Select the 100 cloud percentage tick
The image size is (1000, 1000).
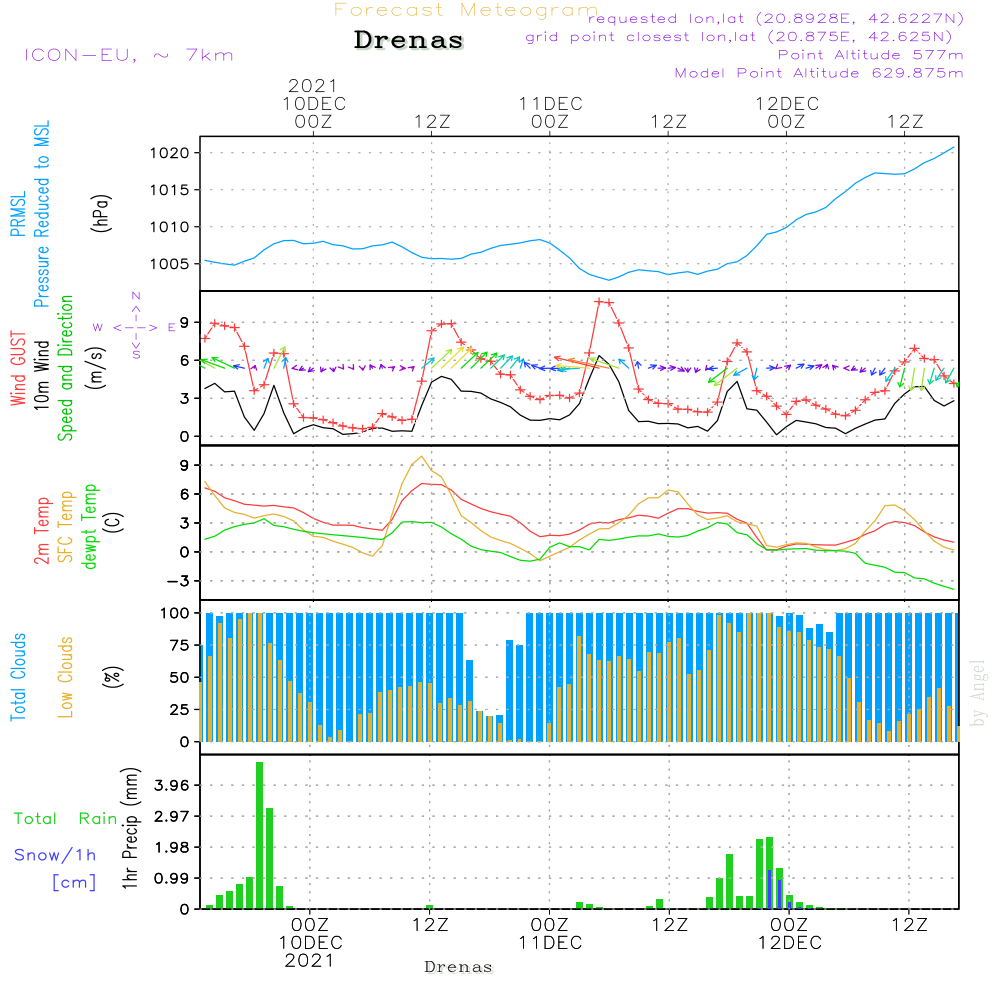175,613
